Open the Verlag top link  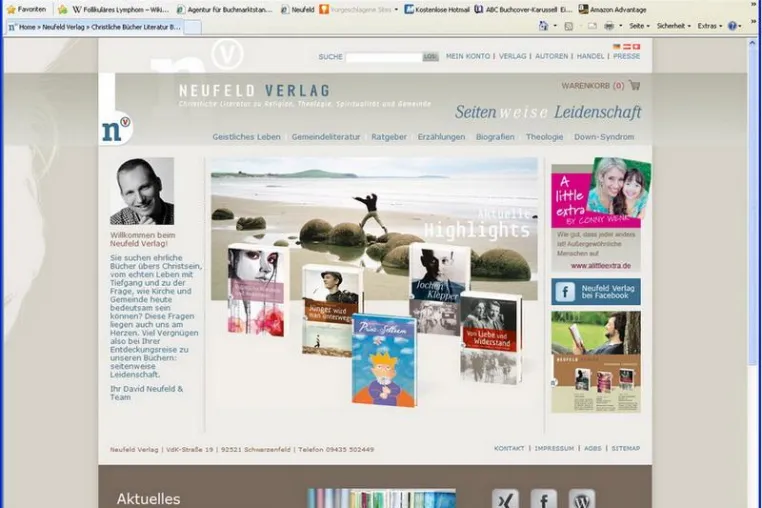513,56
